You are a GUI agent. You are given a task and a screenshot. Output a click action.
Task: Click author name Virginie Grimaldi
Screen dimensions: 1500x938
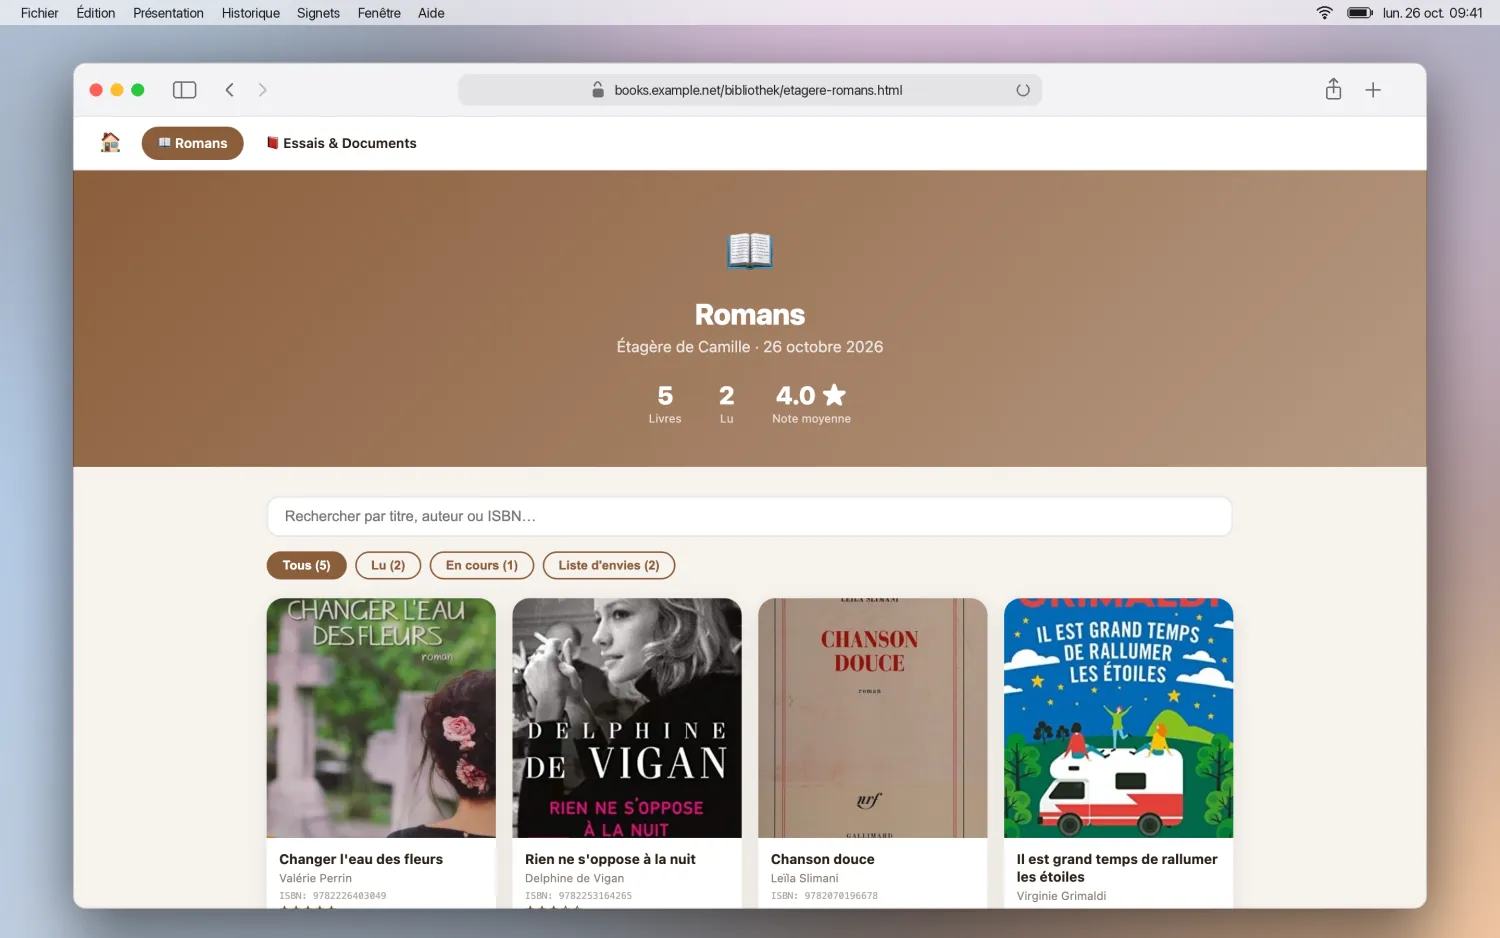(x=1061, y=896)
